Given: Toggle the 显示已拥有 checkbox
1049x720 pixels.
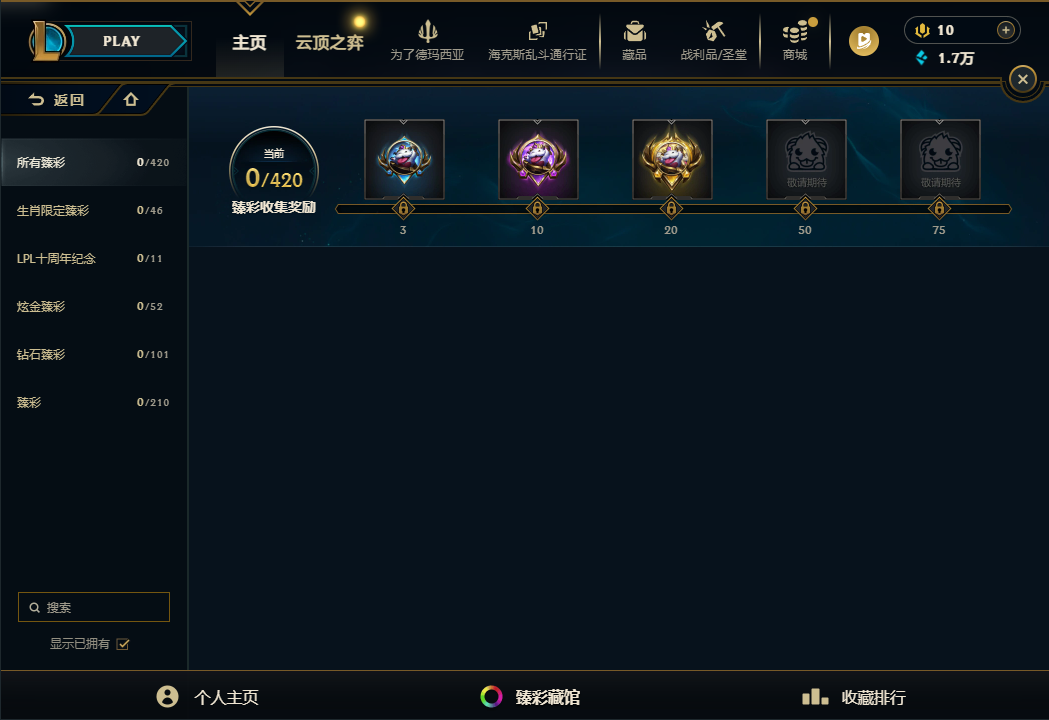Looking at the screenshot, I should 122,644.
